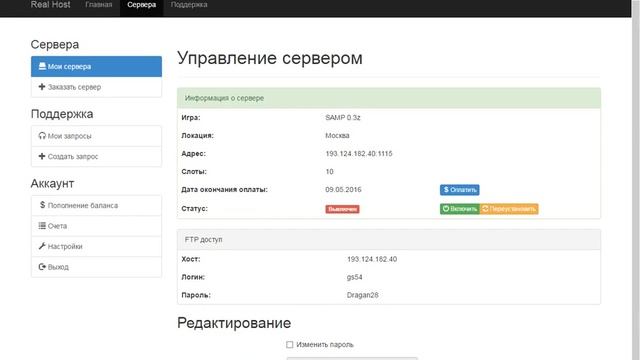Screen dimensions: 640x360
Task: Open the Счета list item
Action: 96,226
